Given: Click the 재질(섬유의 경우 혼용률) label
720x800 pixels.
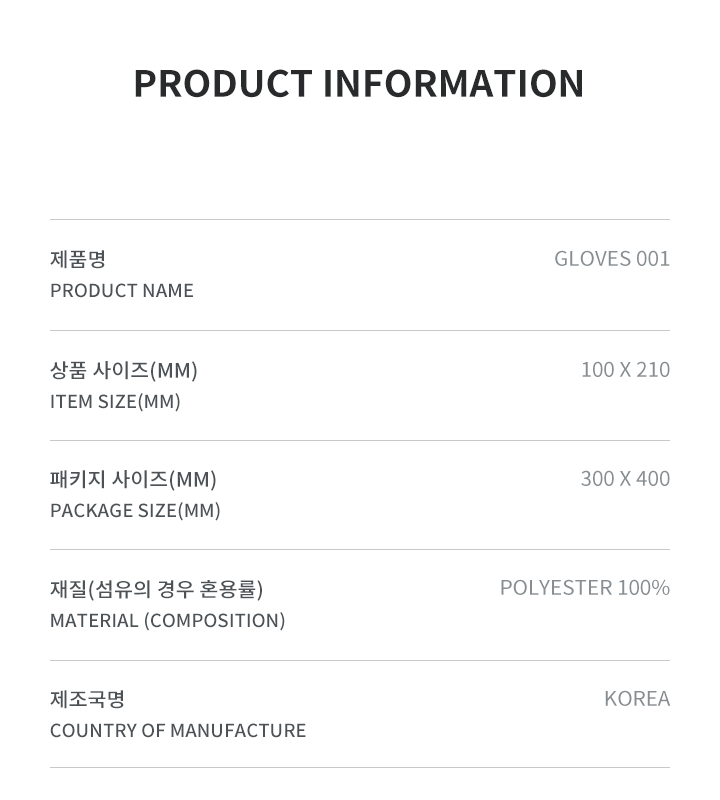Looking at the screenshot, I should tap(157, 589).
